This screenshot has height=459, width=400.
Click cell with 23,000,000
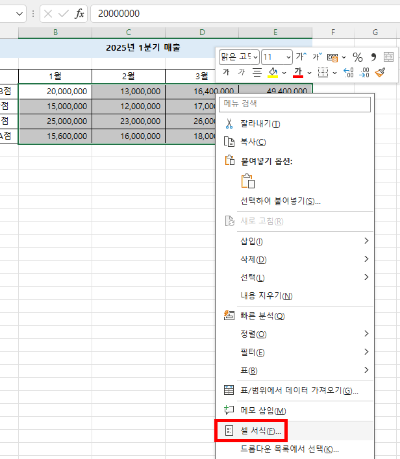pos(128,121)
